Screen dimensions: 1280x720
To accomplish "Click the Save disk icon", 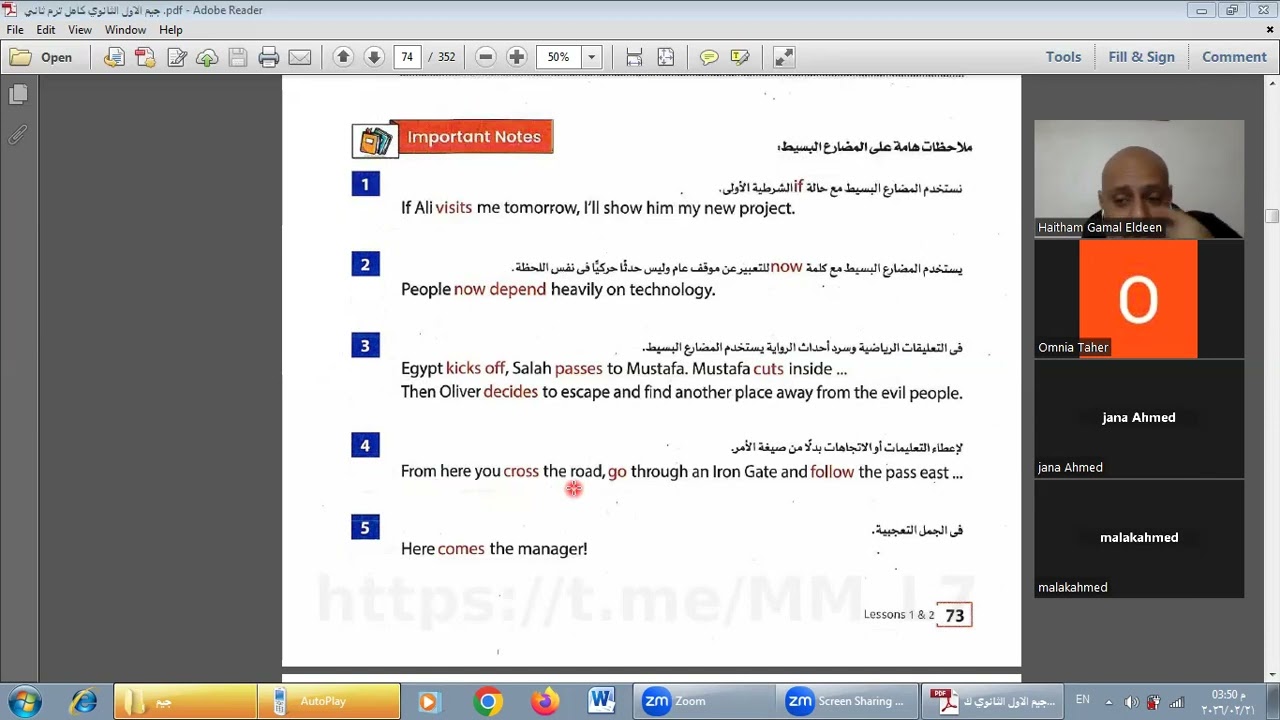I will point(238,57).
